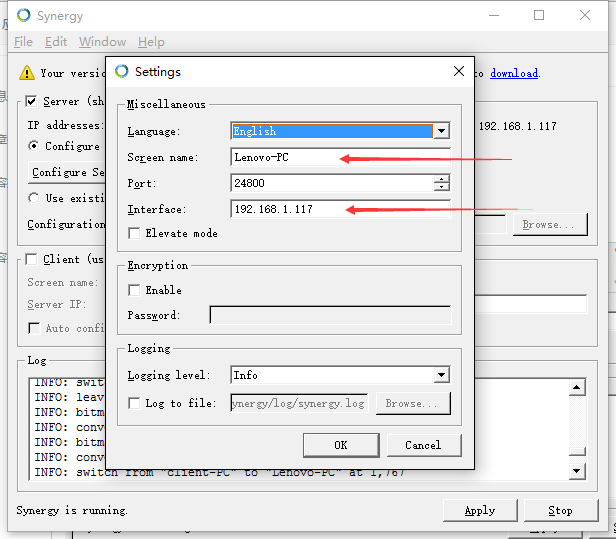Open the Logging level dropdown arrow

442,375
